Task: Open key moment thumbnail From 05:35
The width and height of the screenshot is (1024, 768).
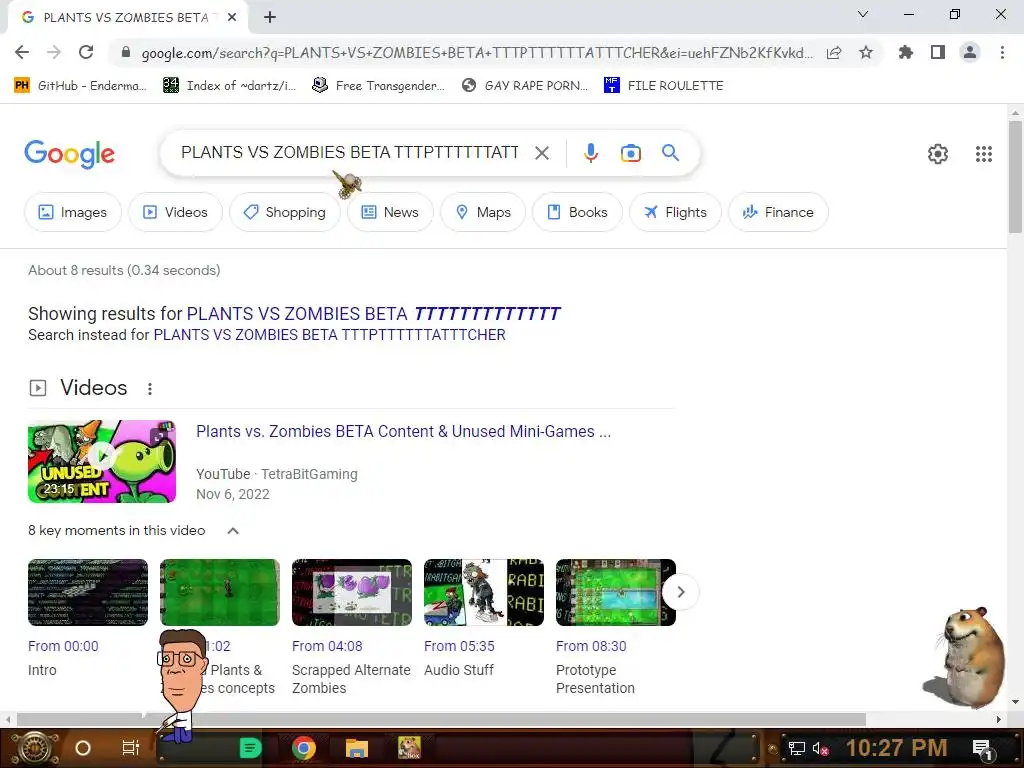Action: click(x=483, y=592)
